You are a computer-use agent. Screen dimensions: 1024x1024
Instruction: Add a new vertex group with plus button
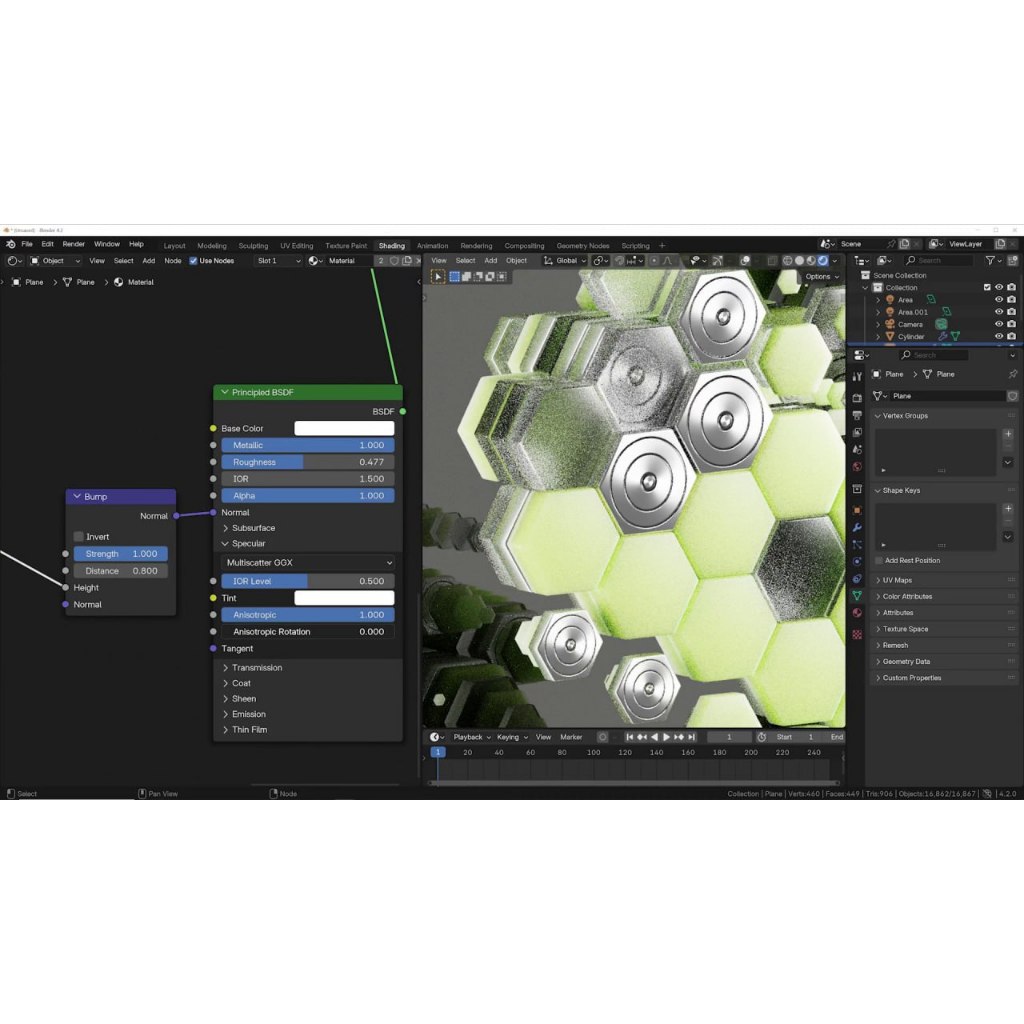tap(1007, 434)
